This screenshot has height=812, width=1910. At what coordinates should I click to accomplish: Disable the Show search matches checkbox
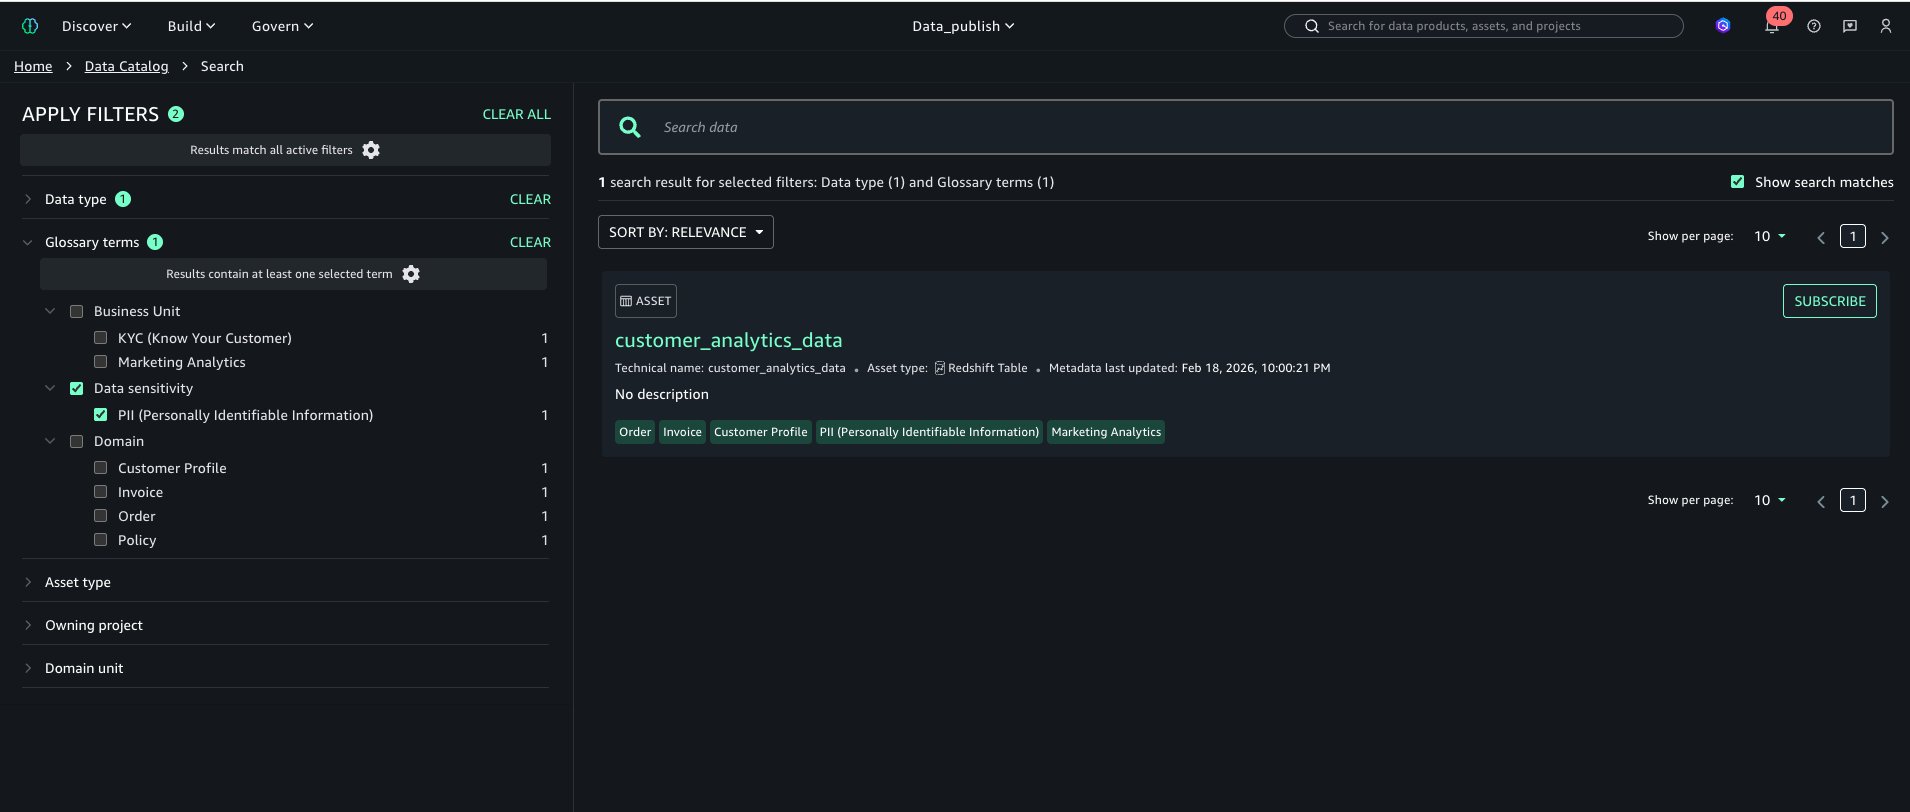tap(1737, 182)
